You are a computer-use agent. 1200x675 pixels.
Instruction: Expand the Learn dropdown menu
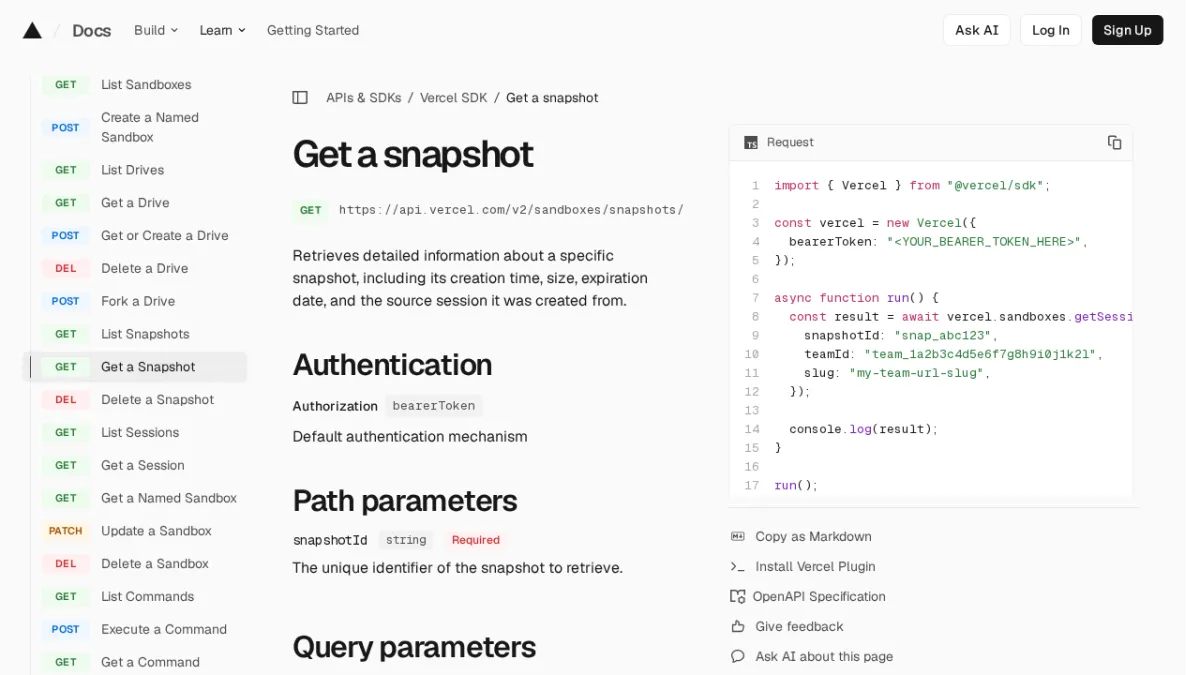pyautogui.click(x=222, y=30)
